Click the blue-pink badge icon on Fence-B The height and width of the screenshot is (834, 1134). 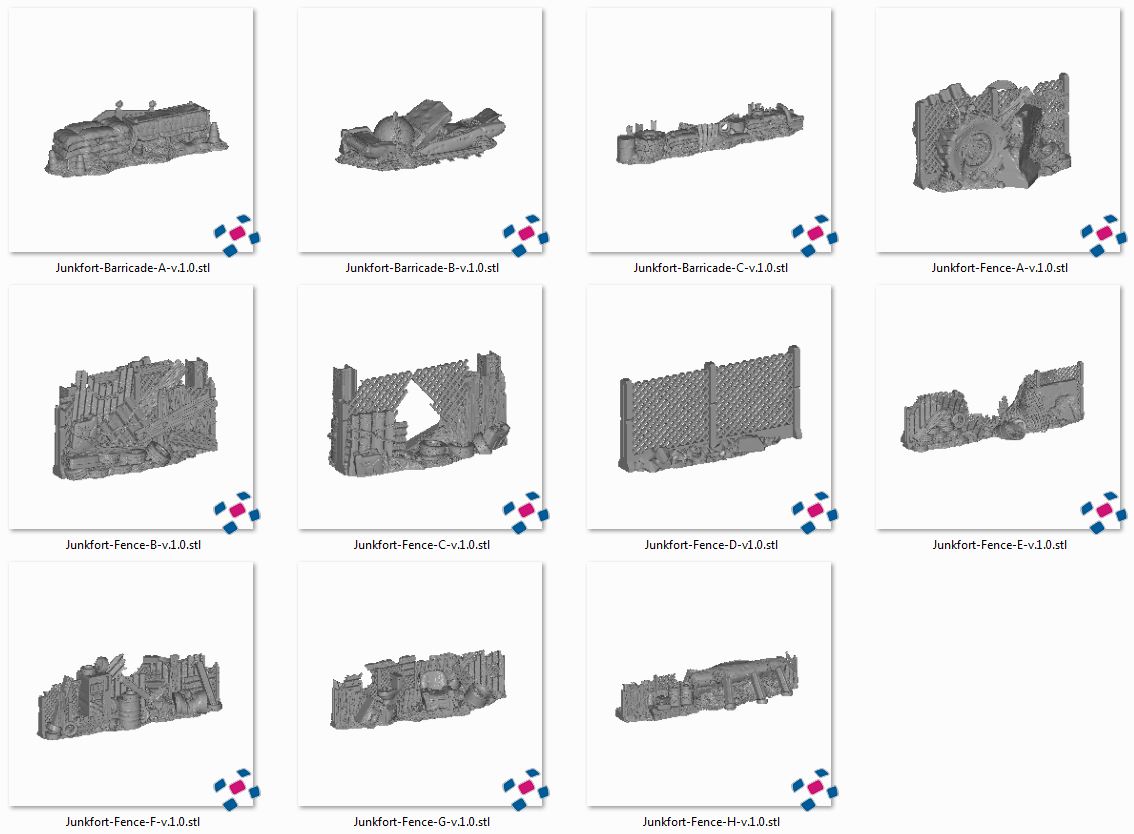click(236, 511)
